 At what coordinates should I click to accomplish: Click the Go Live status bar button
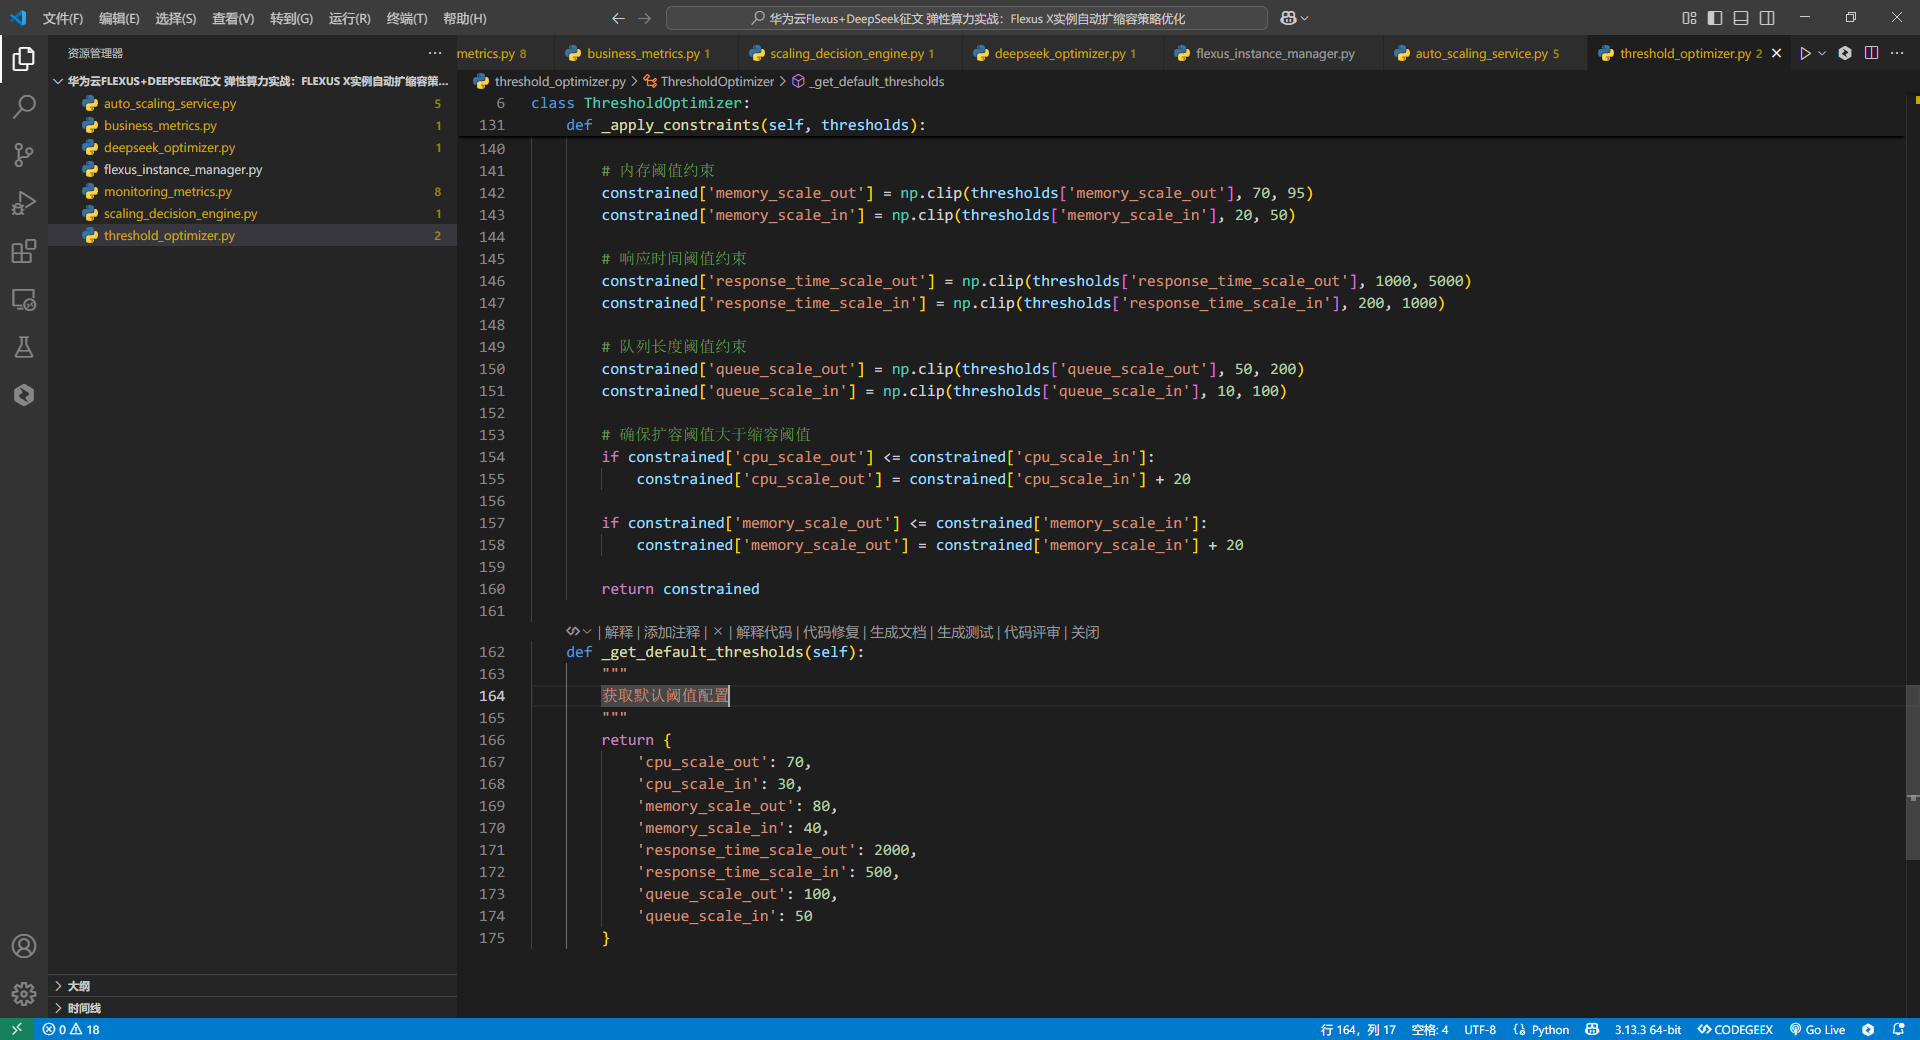click(1817, 1029)
